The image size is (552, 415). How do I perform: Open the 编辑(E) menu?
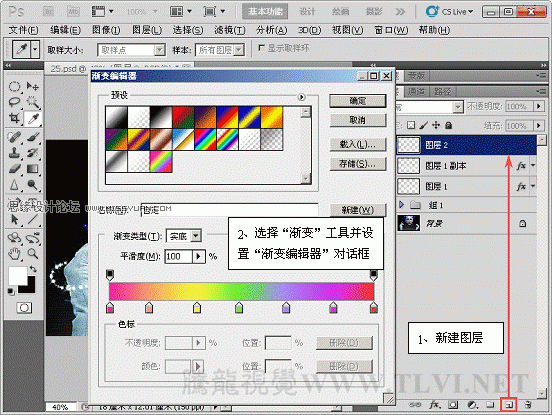pyautogui.click(x=65, y=30)
